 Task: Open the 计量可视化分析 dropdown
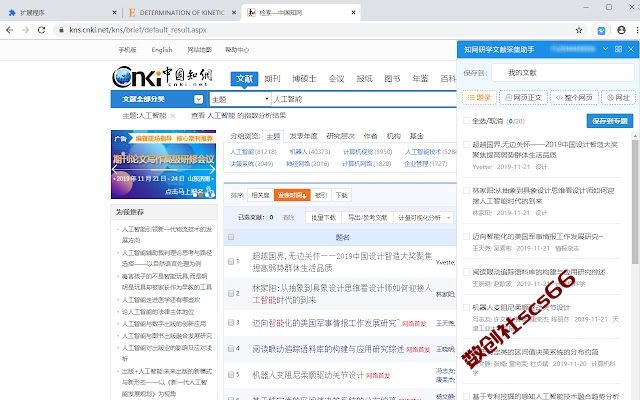(424, 218)
